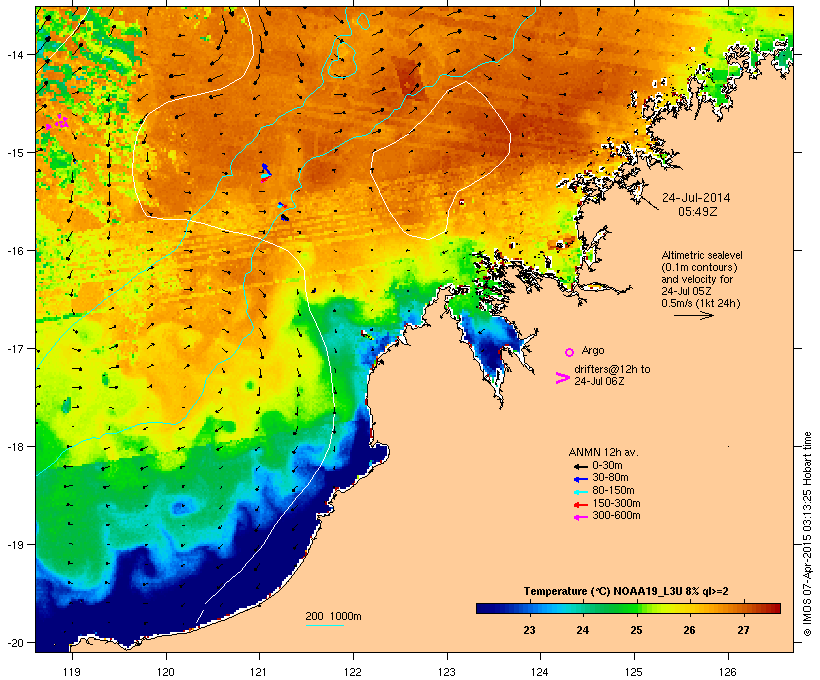Click the ANMN 12h av. legend heading

(x=603, y=452)
